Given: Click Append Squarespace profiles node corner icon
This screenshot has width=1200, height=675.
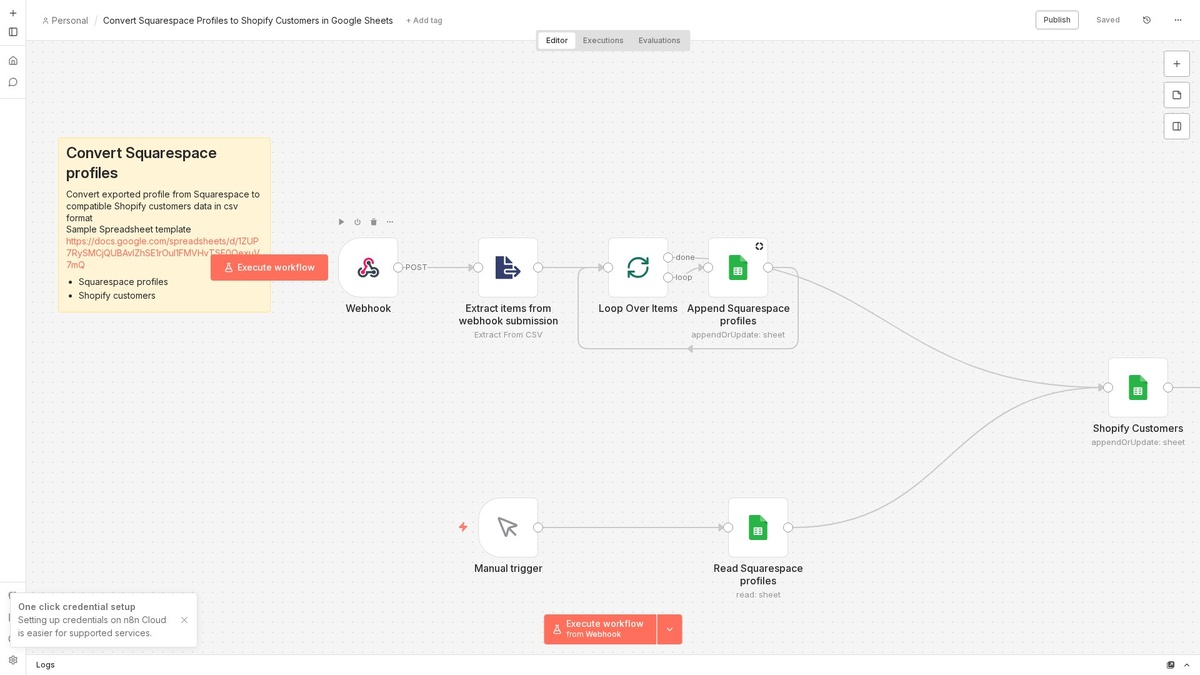Looking at the screenshot, I should pyautogui.click(x=759, y=246).
